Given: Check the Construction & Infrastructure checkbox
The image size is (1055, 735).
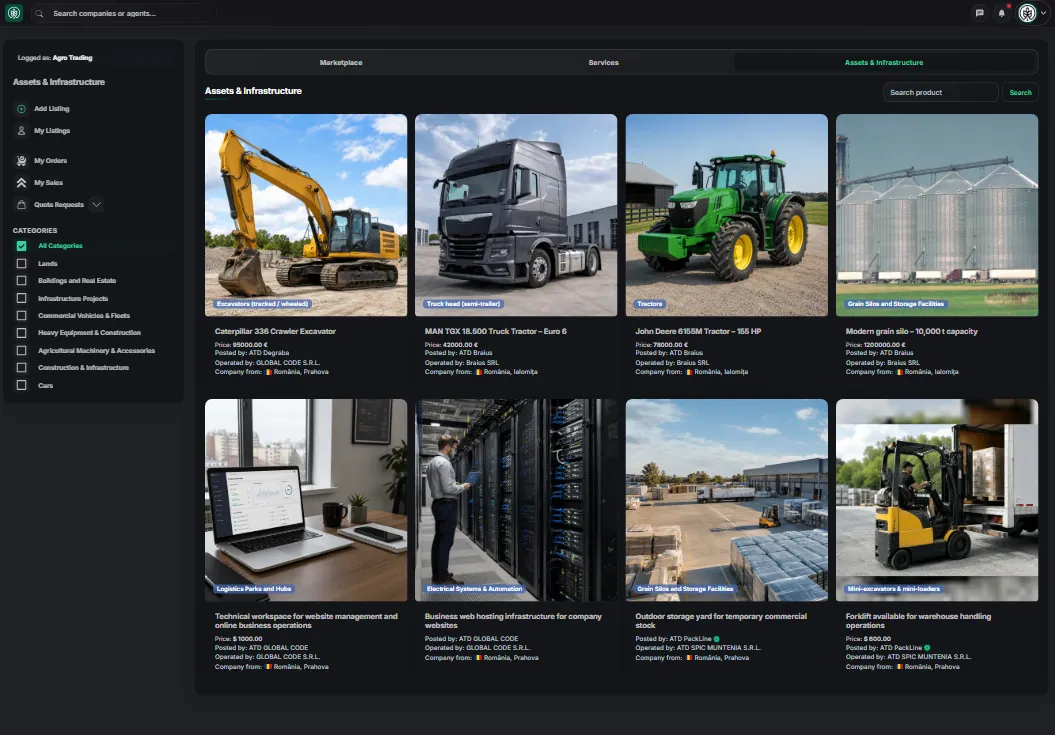Looking at the screenshot, I should click(x=22, y=368).
